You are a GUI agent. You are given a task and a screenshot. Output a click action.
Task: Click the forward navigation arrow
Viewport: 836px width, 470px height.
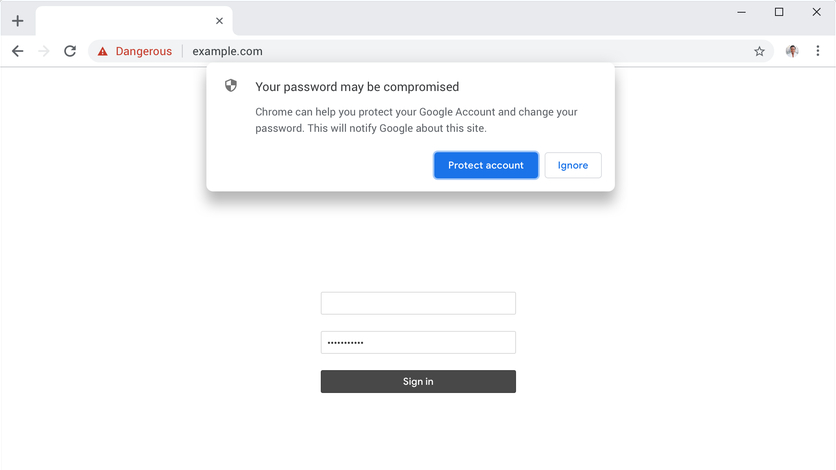coord(43,51)
